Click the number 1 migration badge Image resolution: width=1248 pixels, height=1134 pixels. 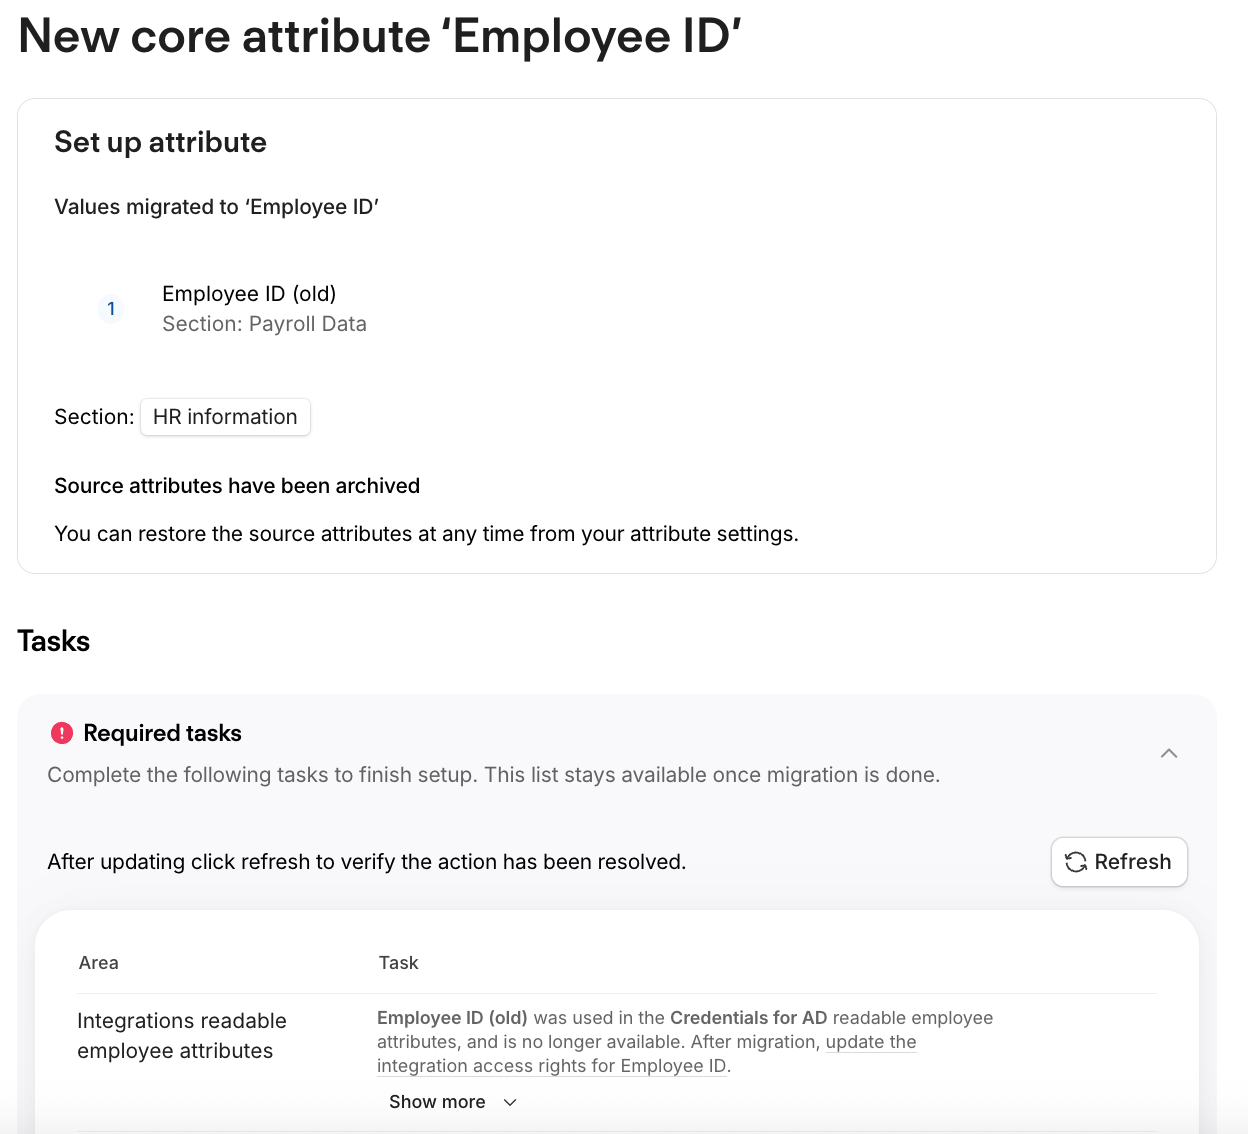pos(111,309)
